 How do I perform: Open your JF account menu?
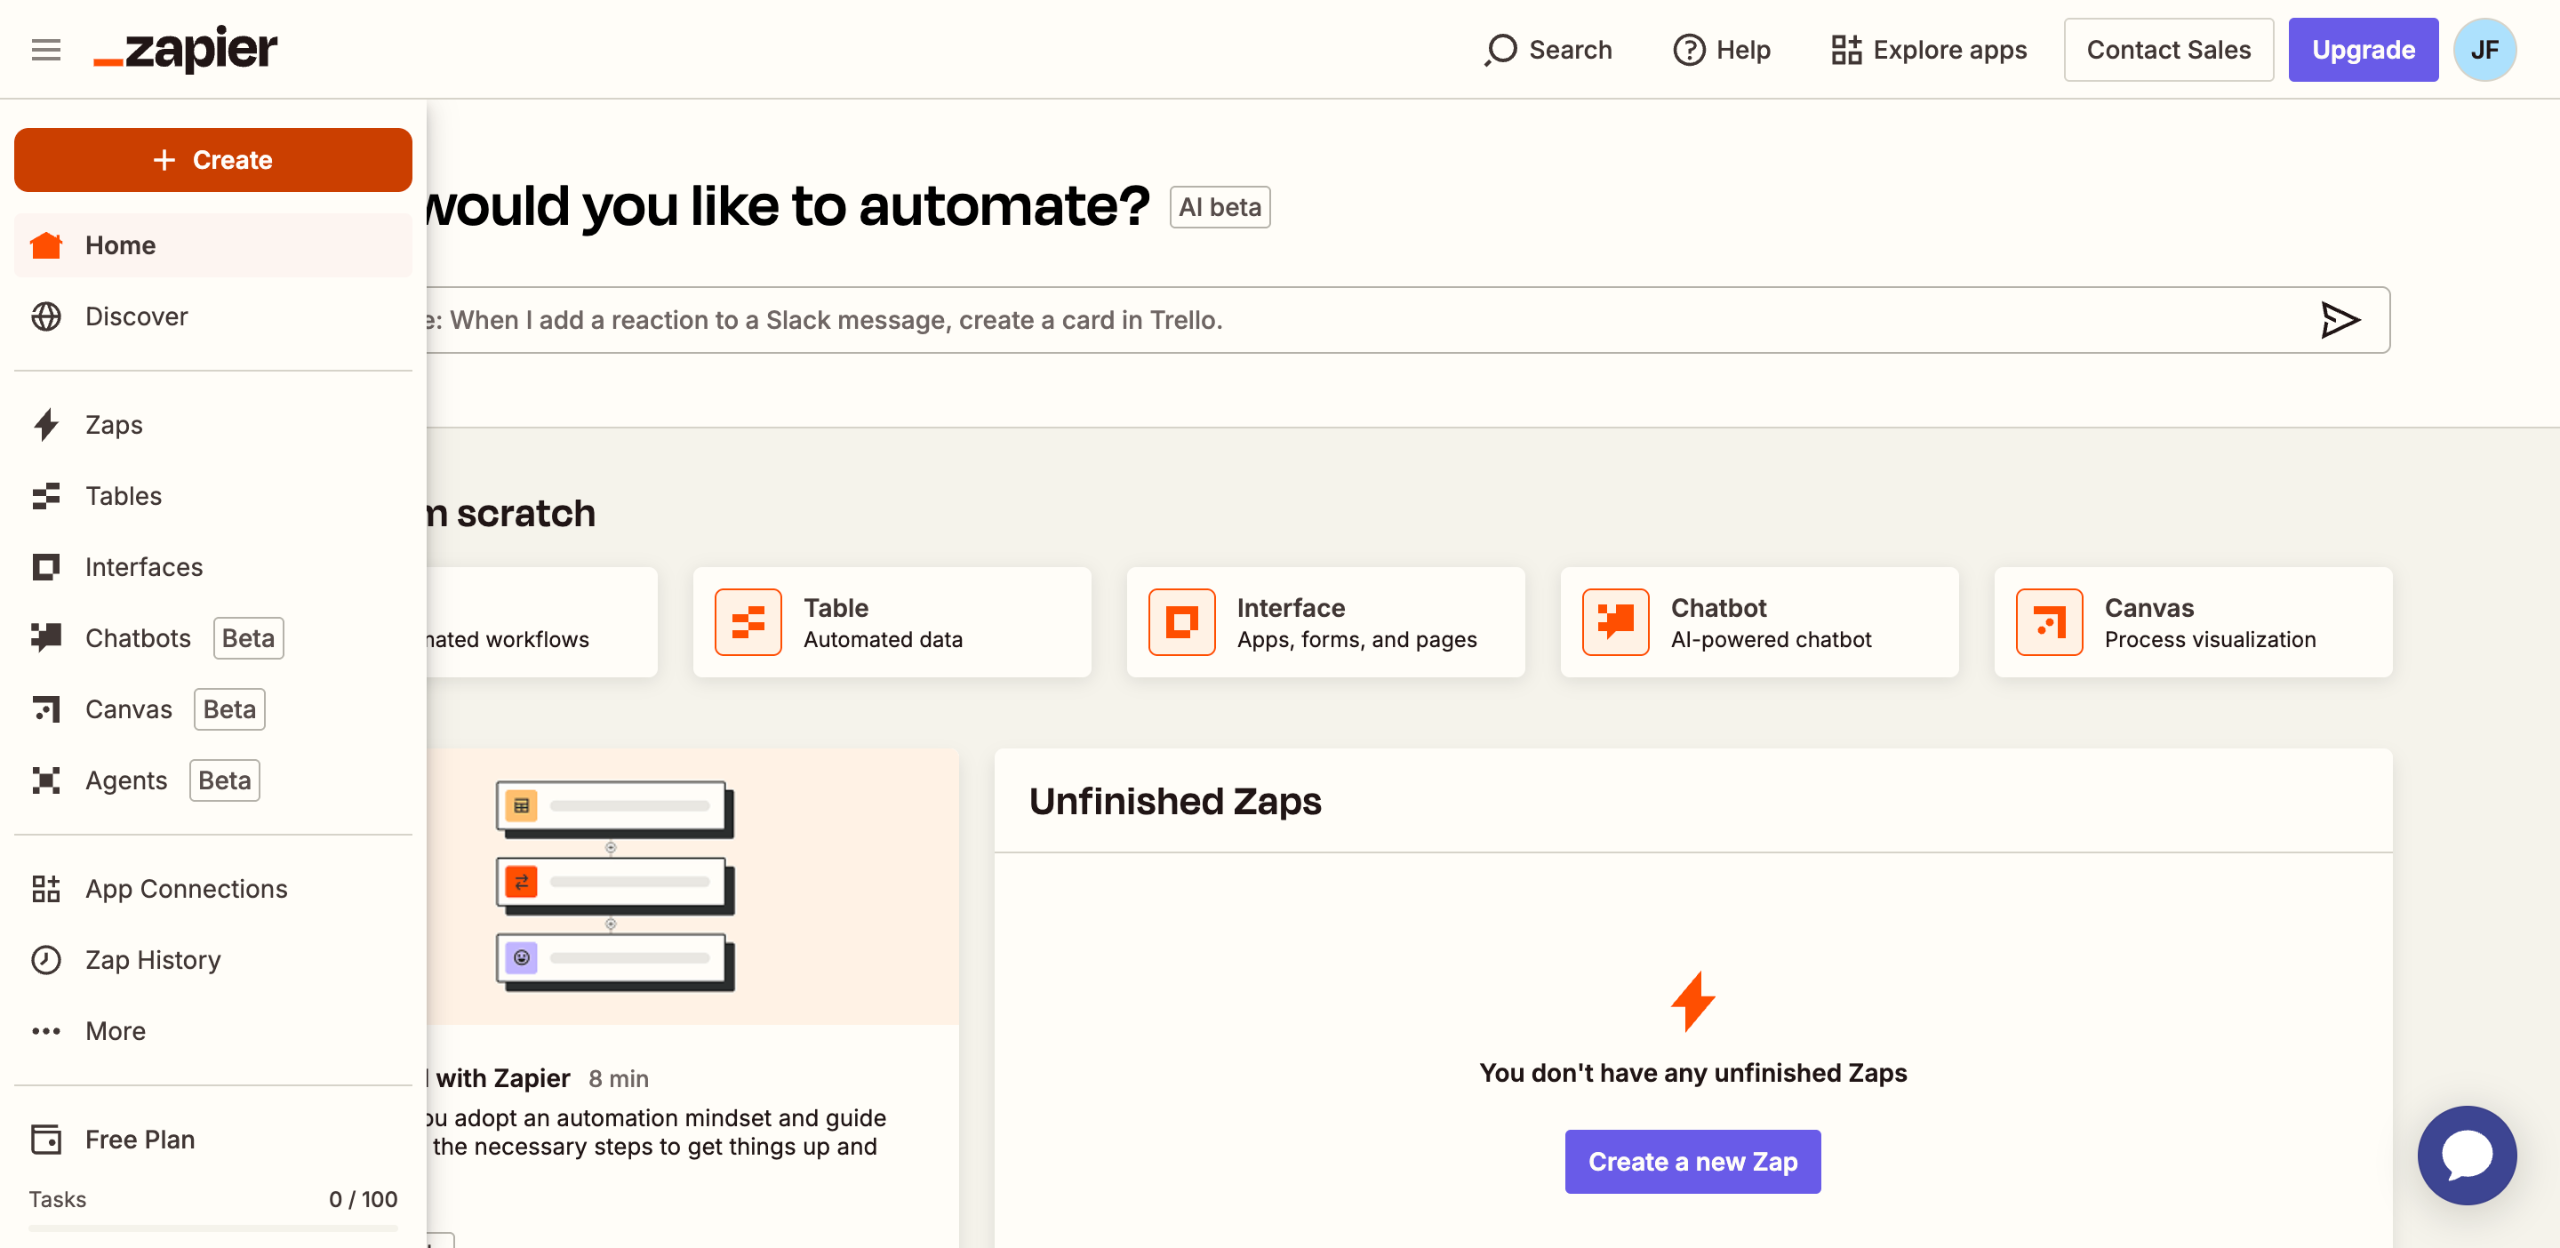click(x=2485, y=49)
